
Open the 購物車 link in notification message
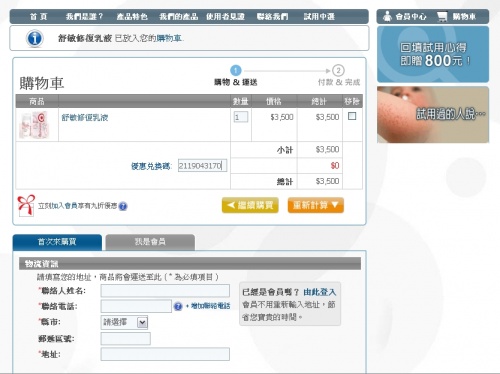169,38
